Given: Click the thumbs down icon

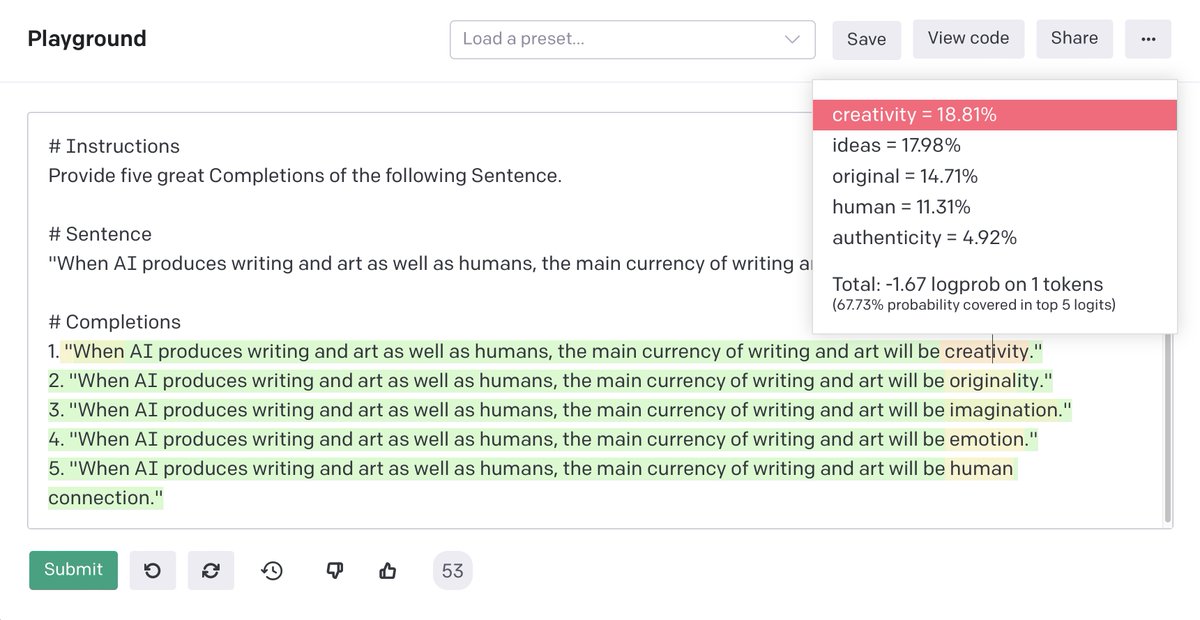Looking at the screenshot, I should 335,570.
